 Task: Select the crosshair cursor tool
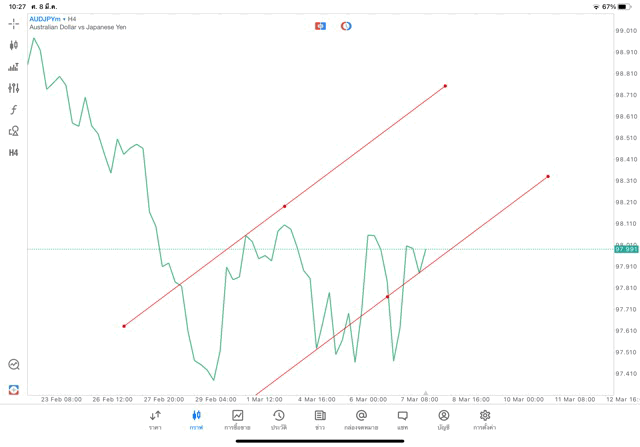(x=14, y=23)
